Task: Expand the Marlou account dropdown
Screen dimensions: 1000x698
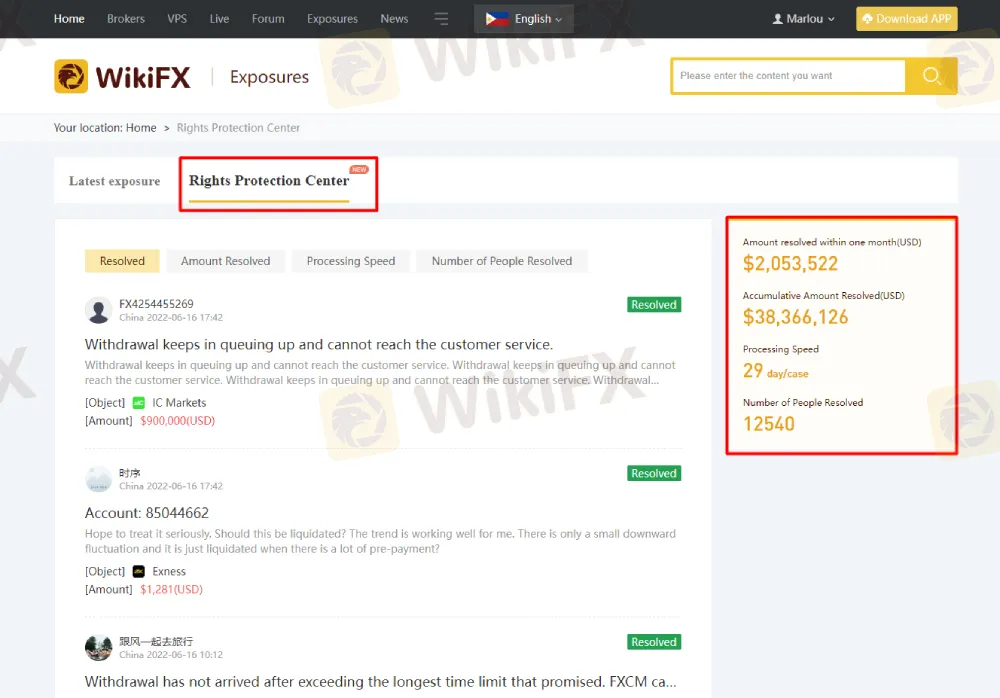Action: (804, 19)
